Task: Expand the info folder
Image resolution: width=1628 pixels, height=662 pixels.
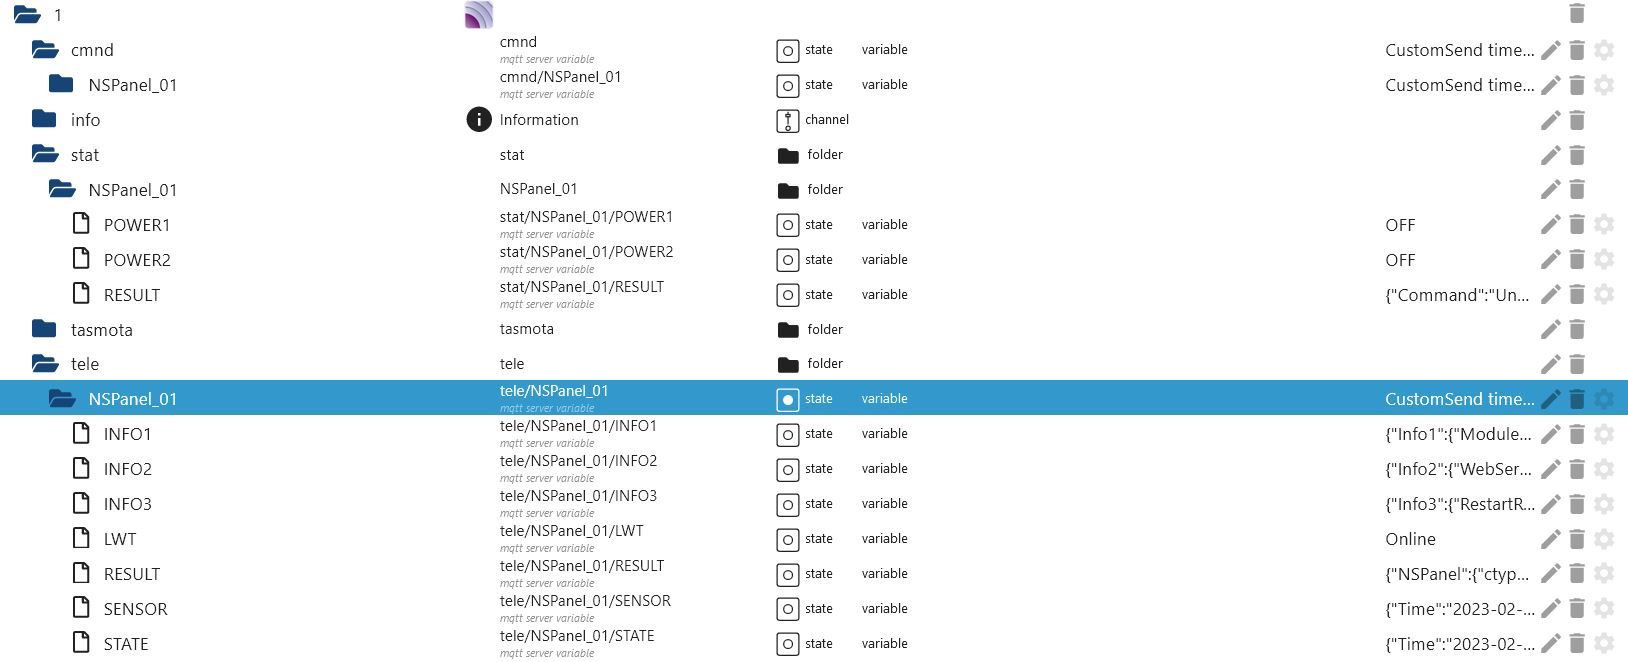Action: [44, 119]
